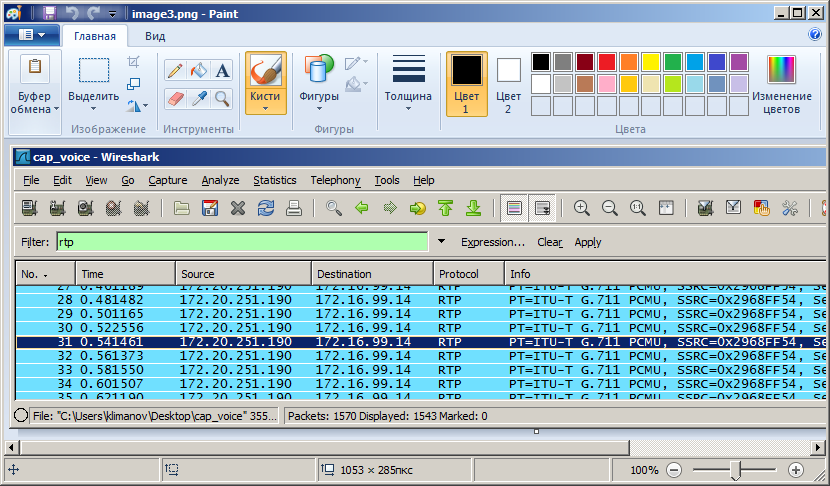Click the Wireshark Normal size 1:1 icon

(638, 208)
